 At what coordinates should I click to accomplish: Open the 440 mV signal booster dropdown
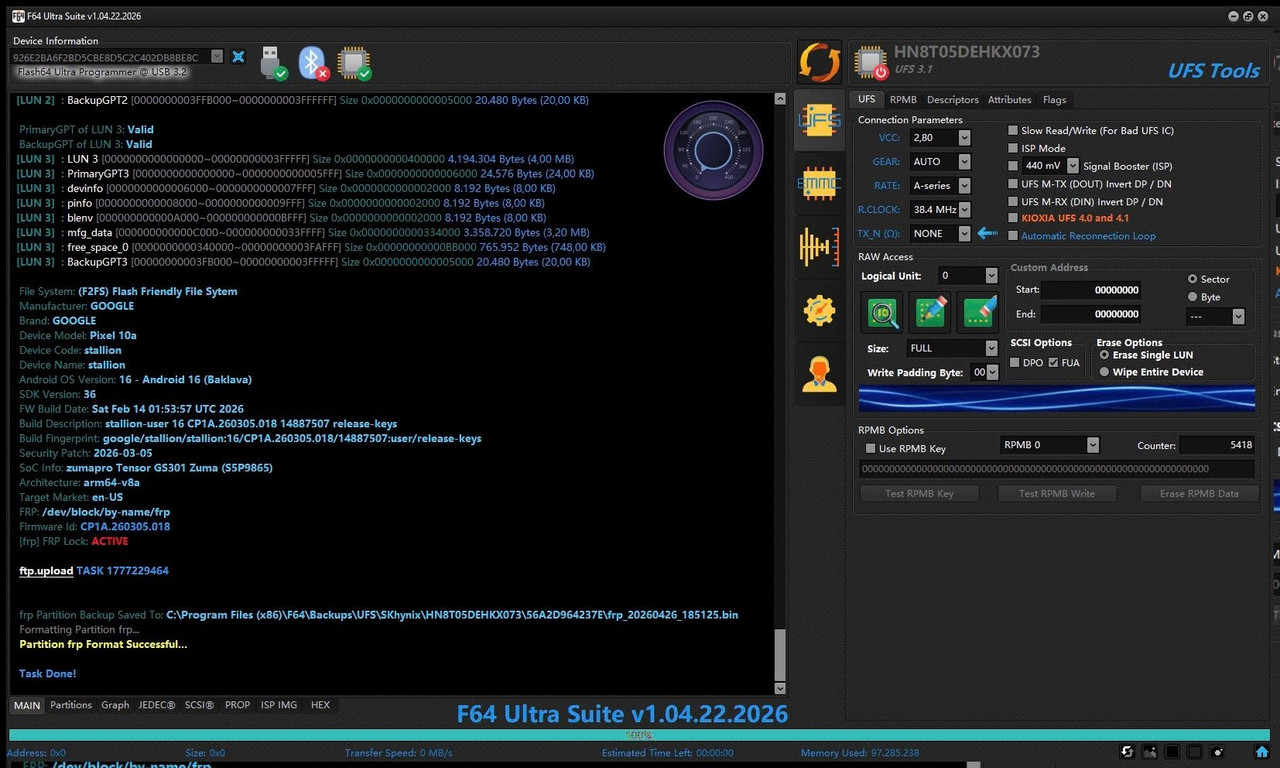pyautogui.click(x=1073, y=166)
